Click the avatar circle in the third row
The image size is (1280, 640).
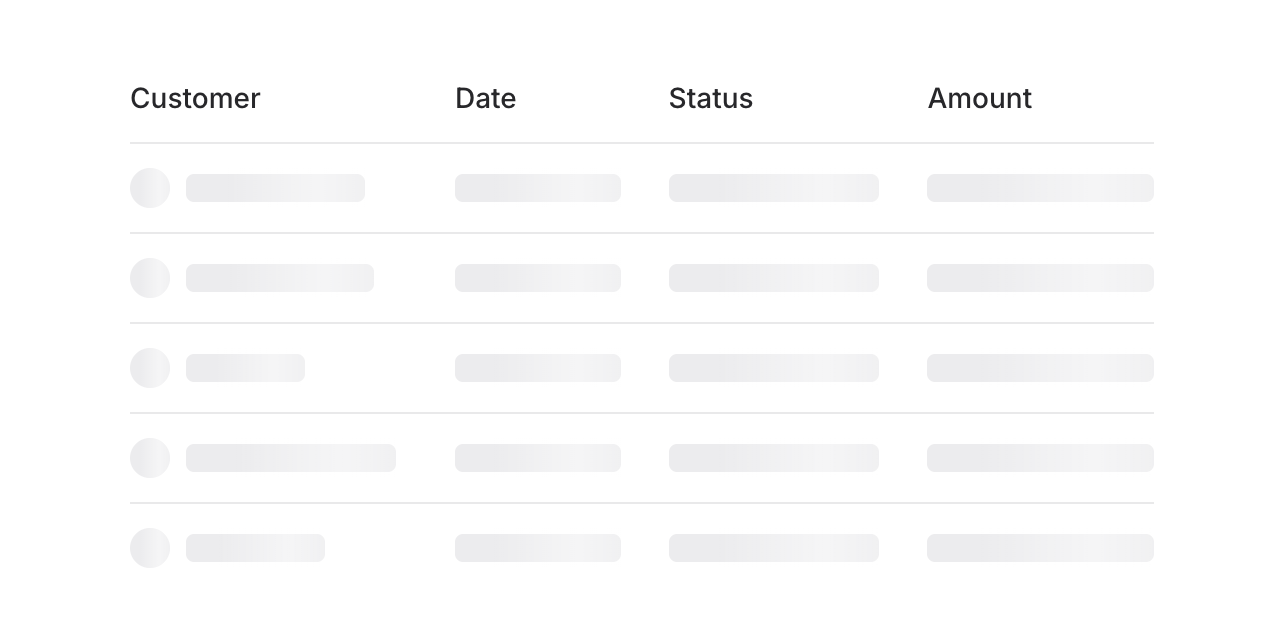(150, 368)
